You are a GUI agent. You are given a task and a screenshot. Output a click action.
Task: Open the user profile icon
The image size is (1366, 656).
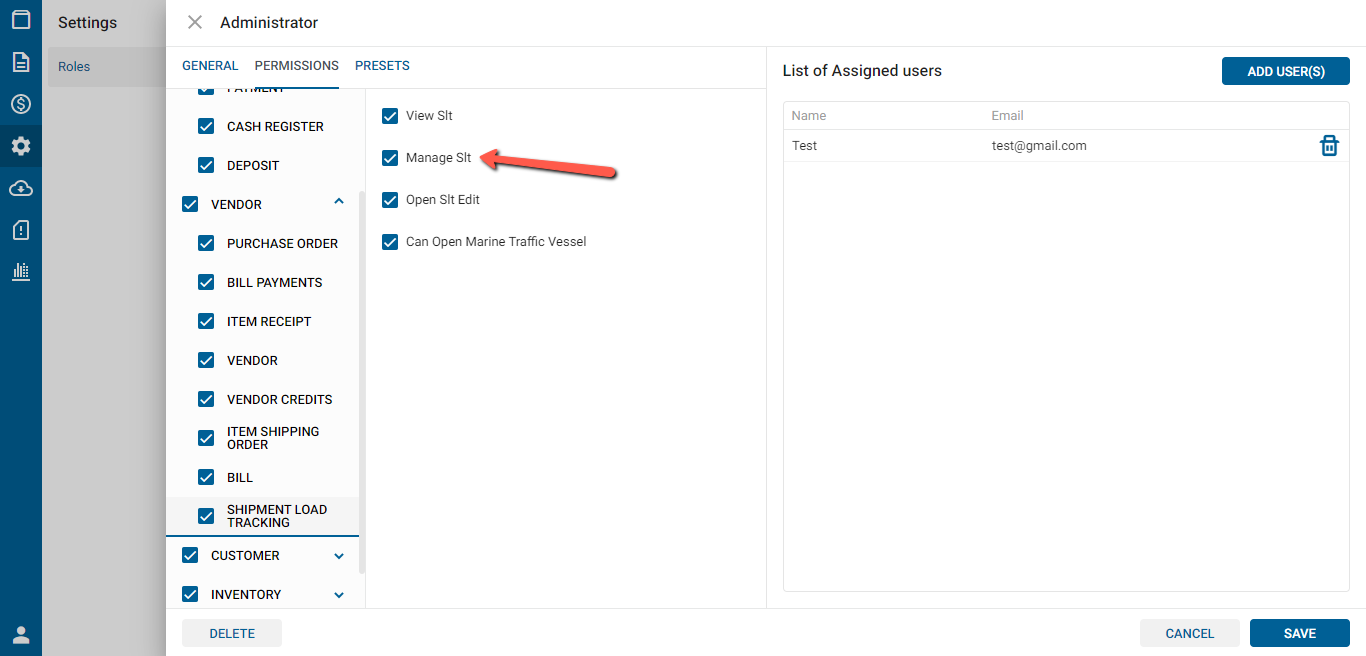(x=21, y=634)
